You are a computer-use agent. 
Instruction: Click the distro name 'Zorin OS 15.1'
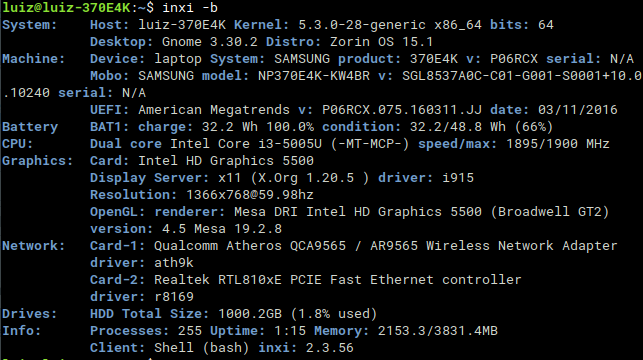pos(382,42)
